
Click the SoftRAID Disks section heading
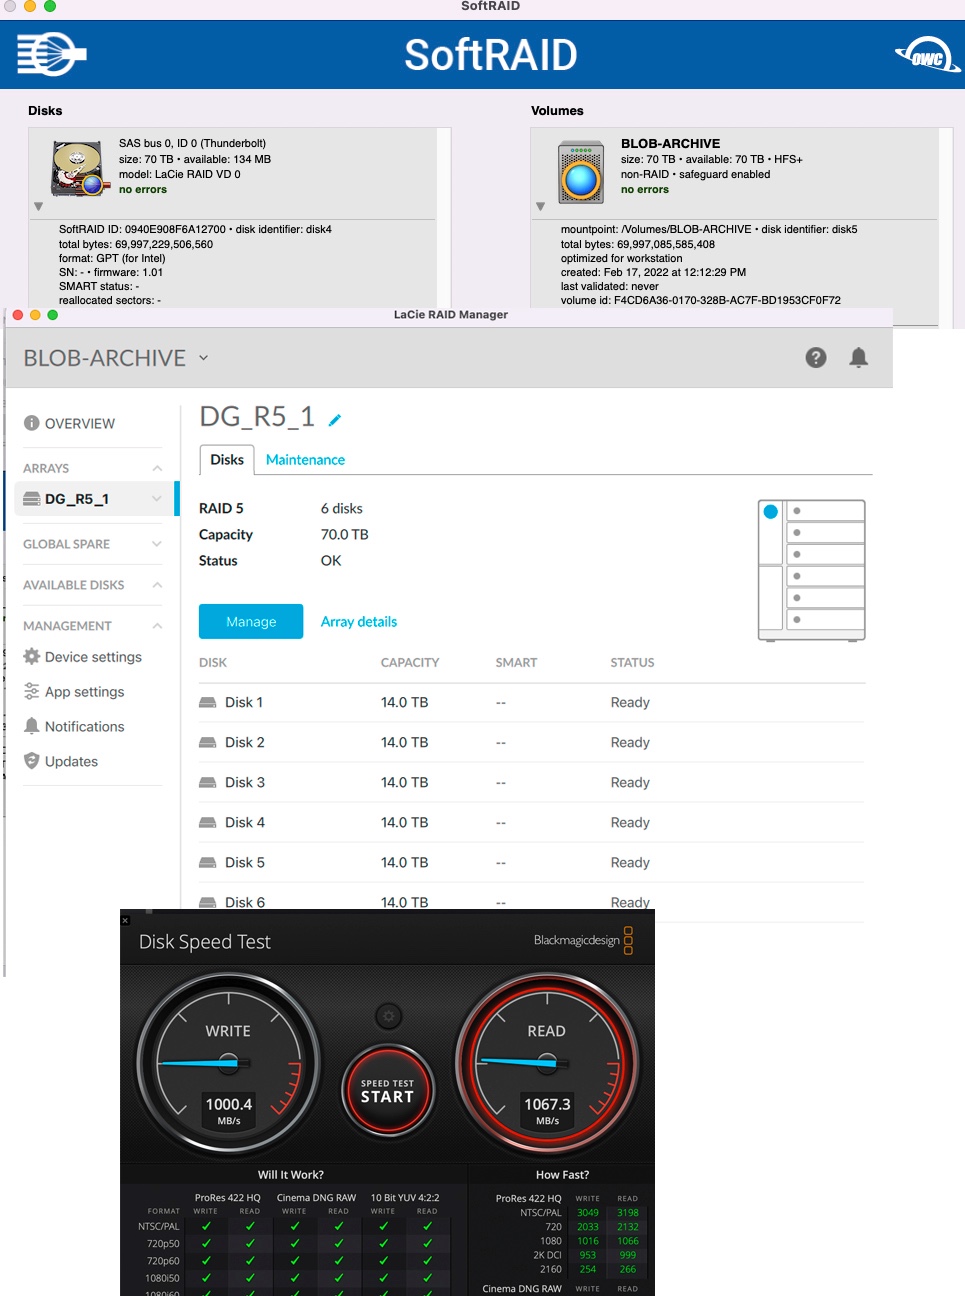pos(45,111)
